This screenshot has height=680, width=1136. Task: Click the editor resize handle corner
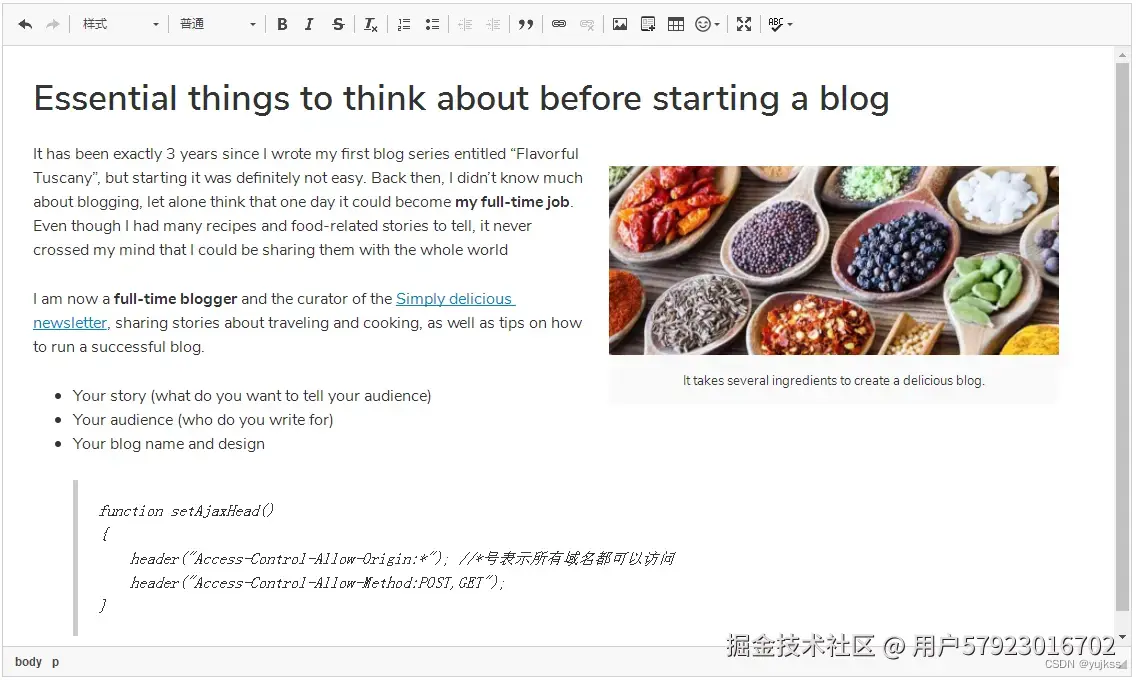(1123, 664)
